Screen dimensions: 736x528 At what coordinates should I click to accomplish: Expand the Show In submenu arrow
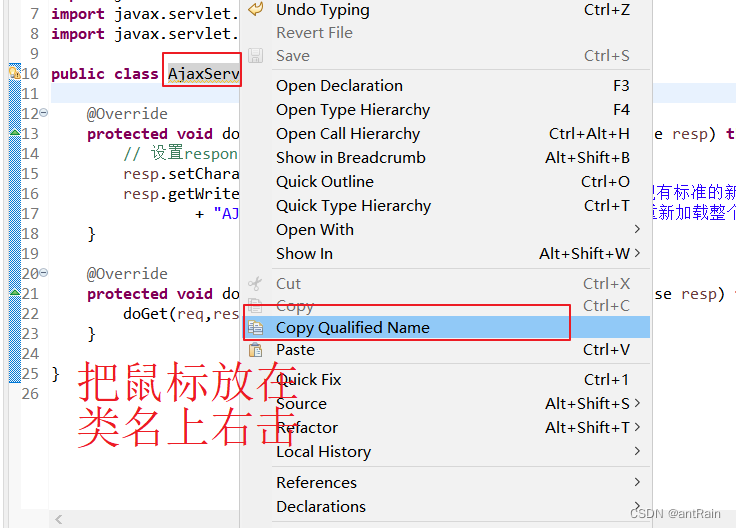[637, 253]
